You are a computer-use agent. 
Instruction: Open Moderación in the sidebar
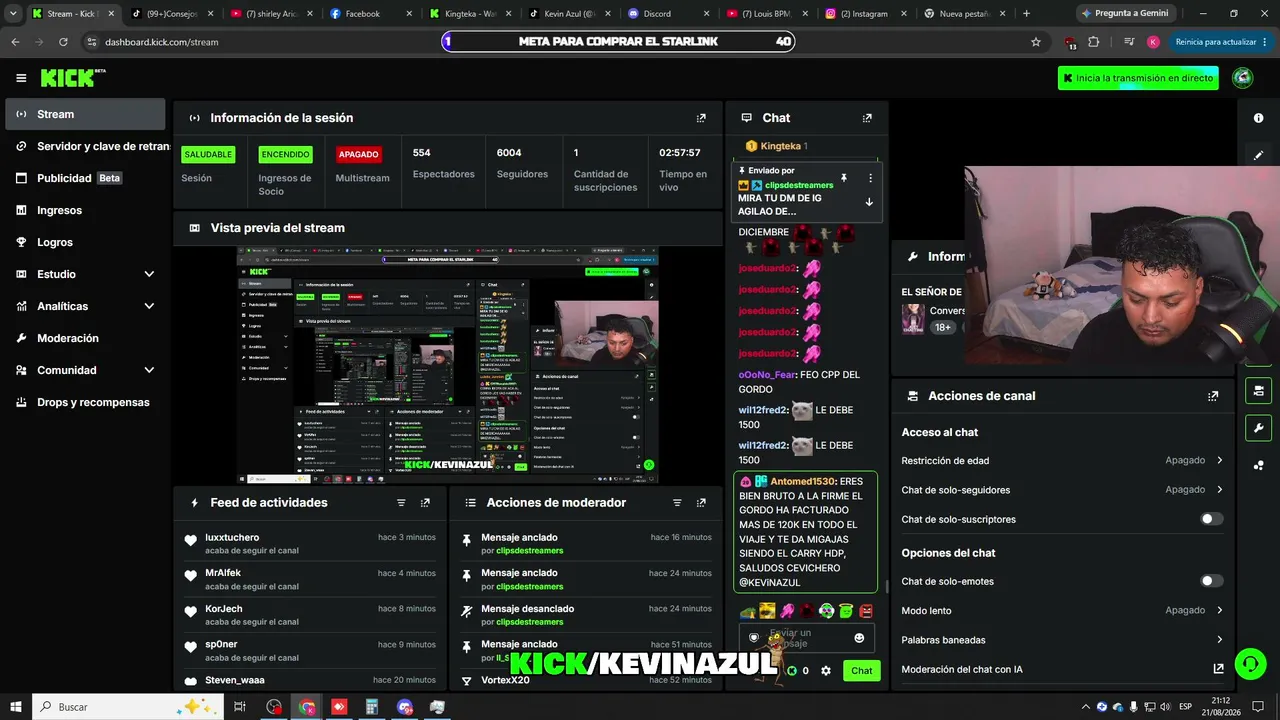(85, 338)
